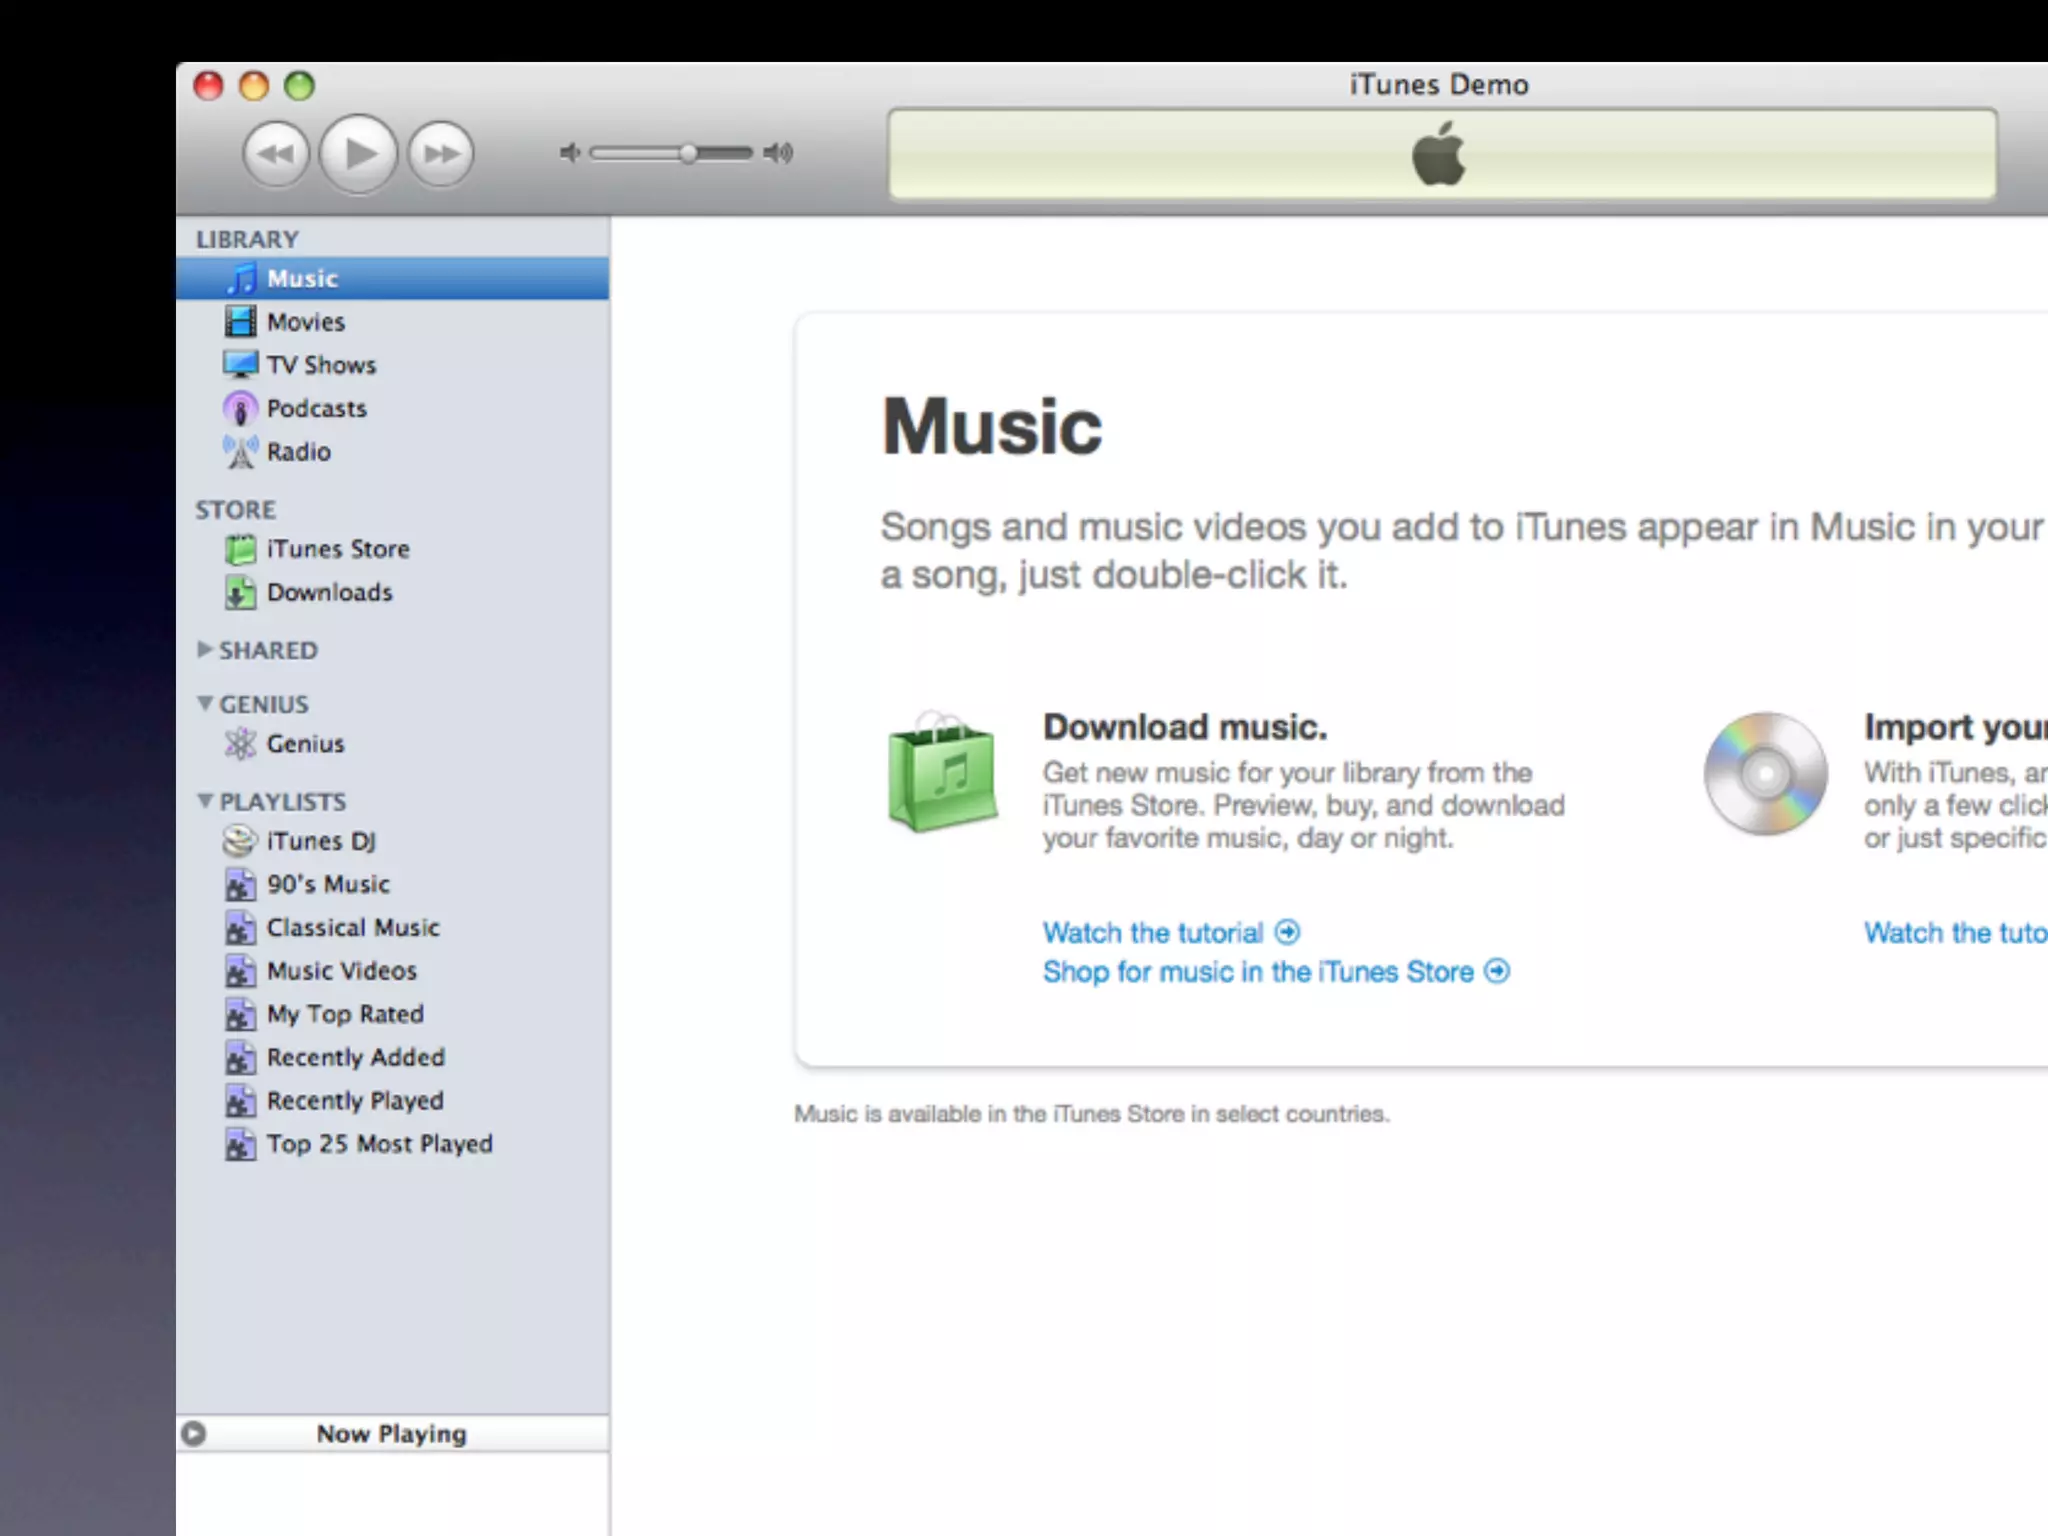
Task: Click the Movies filmstrip icon
Action: [x=240, y=322]
